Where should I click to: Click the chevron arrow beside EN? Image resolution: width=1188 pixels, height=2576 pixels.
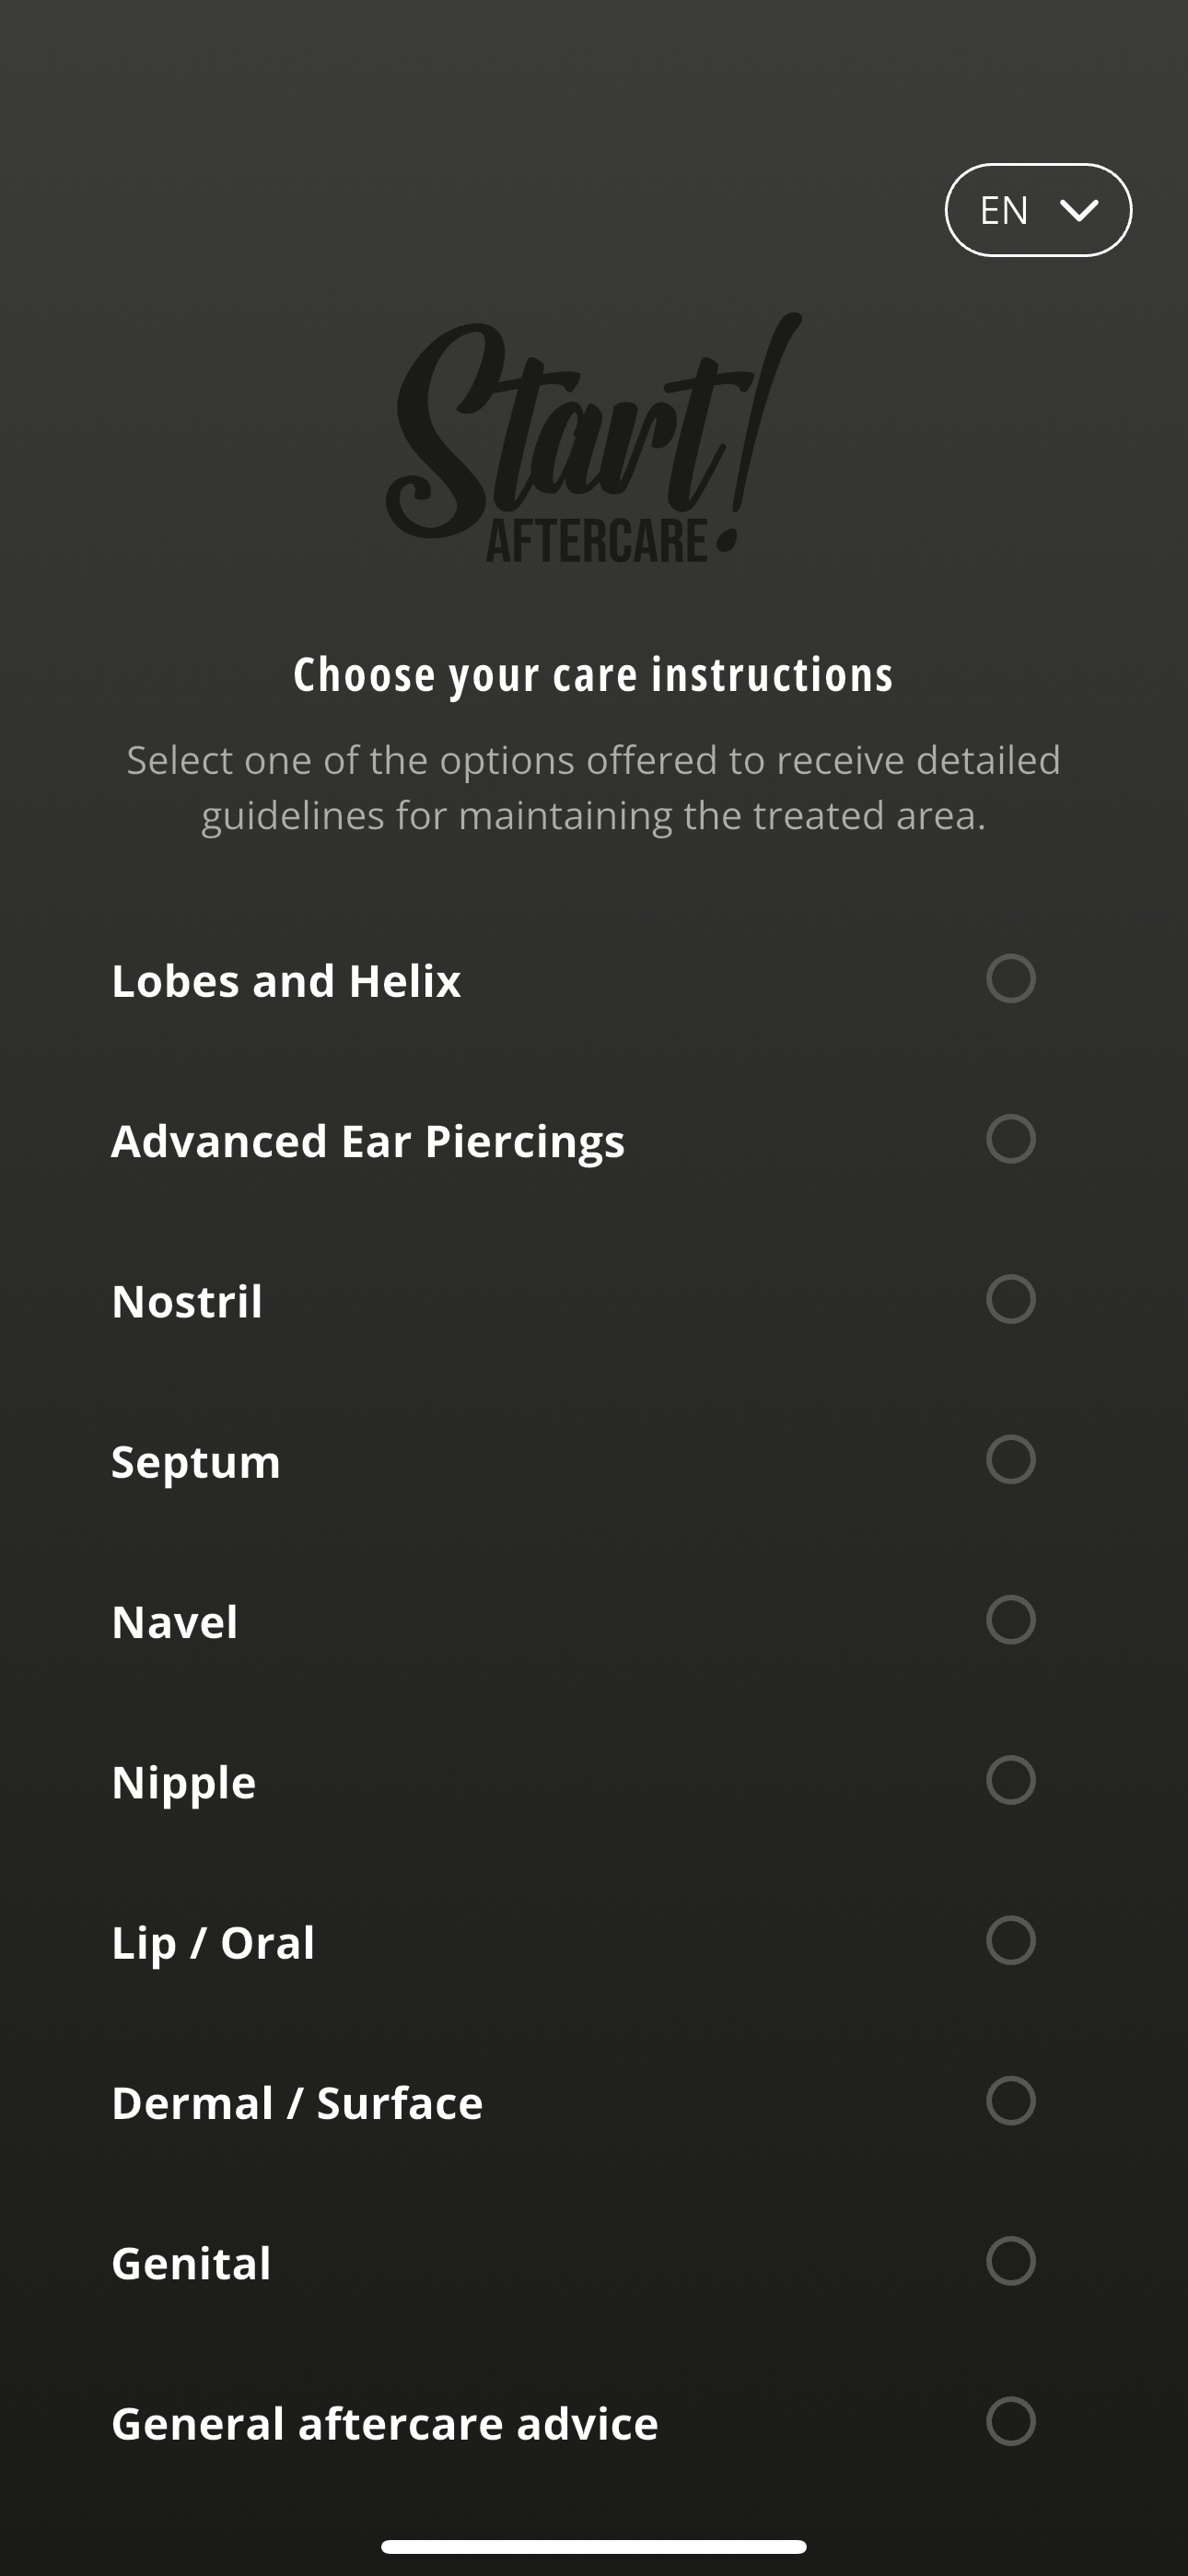1079,210
